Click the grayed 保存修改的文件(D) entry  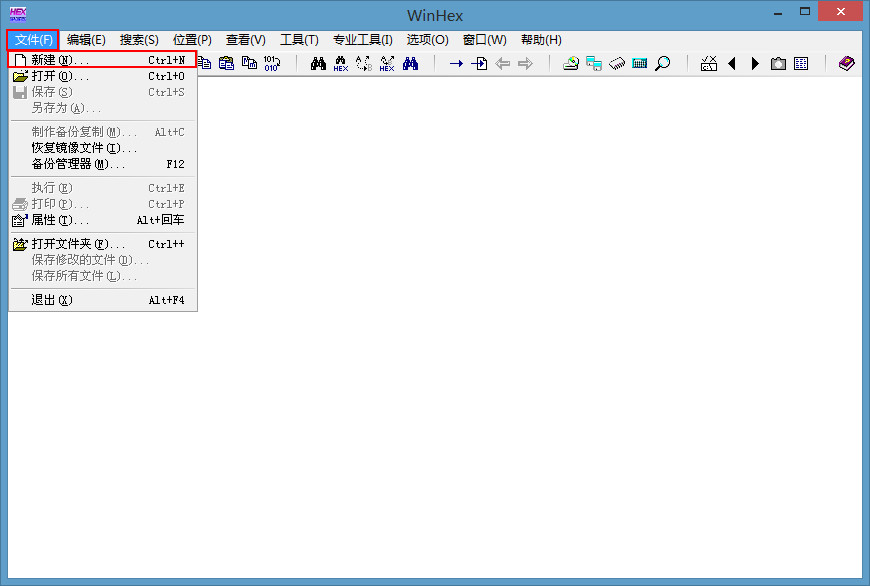(x=103, y=260)
